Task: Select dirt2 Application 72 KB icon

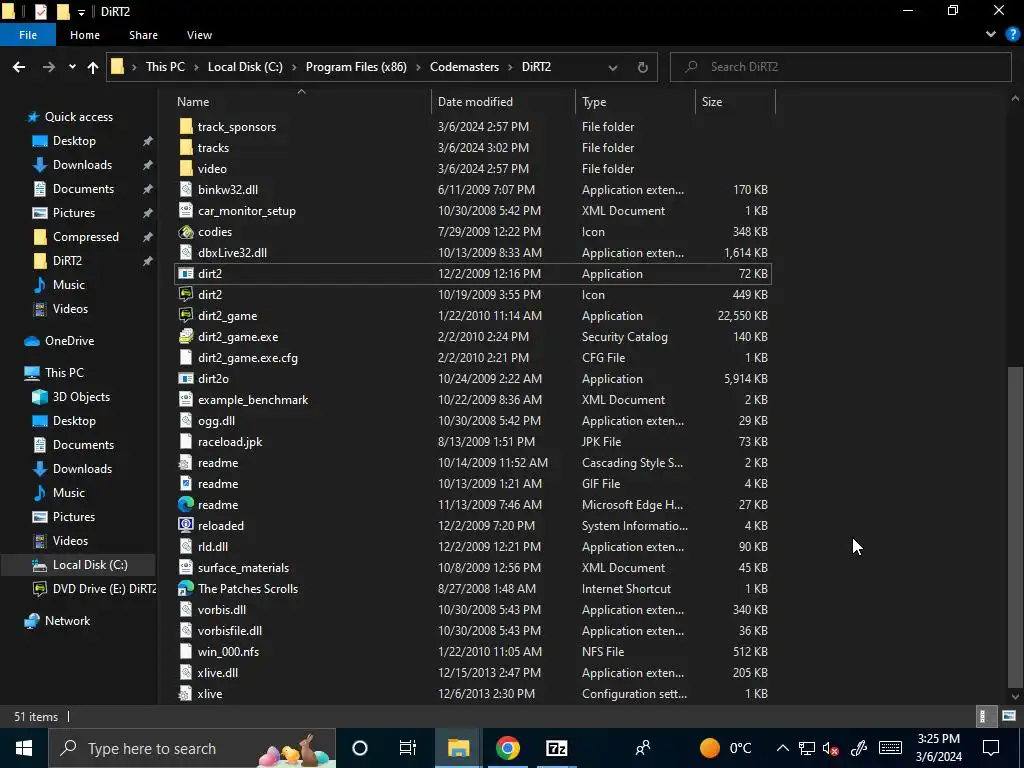Action: (186, 274)
